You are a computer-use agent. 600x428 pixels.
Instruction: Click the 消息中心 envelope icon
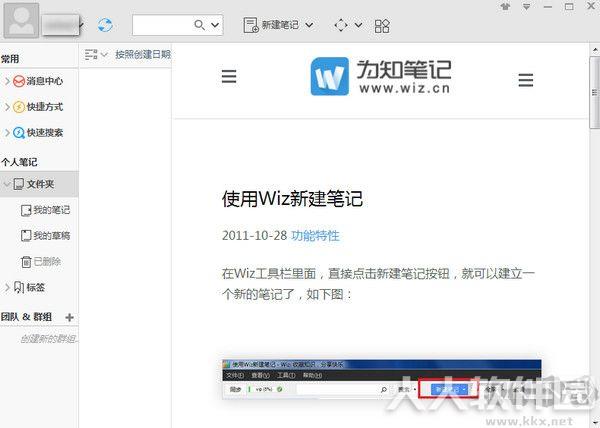pos(19,81)
